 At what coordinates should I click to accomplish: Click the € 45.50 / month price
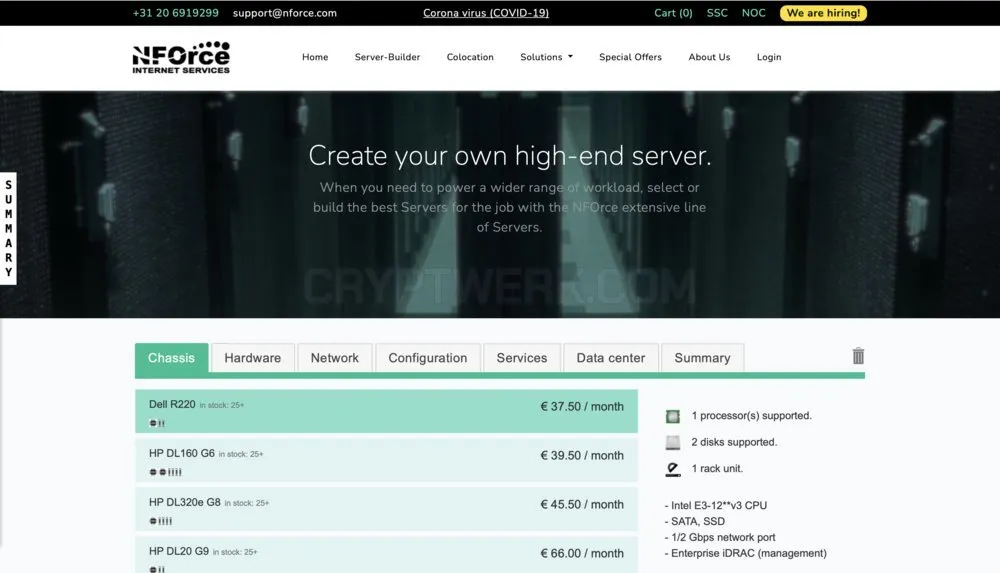582,504
